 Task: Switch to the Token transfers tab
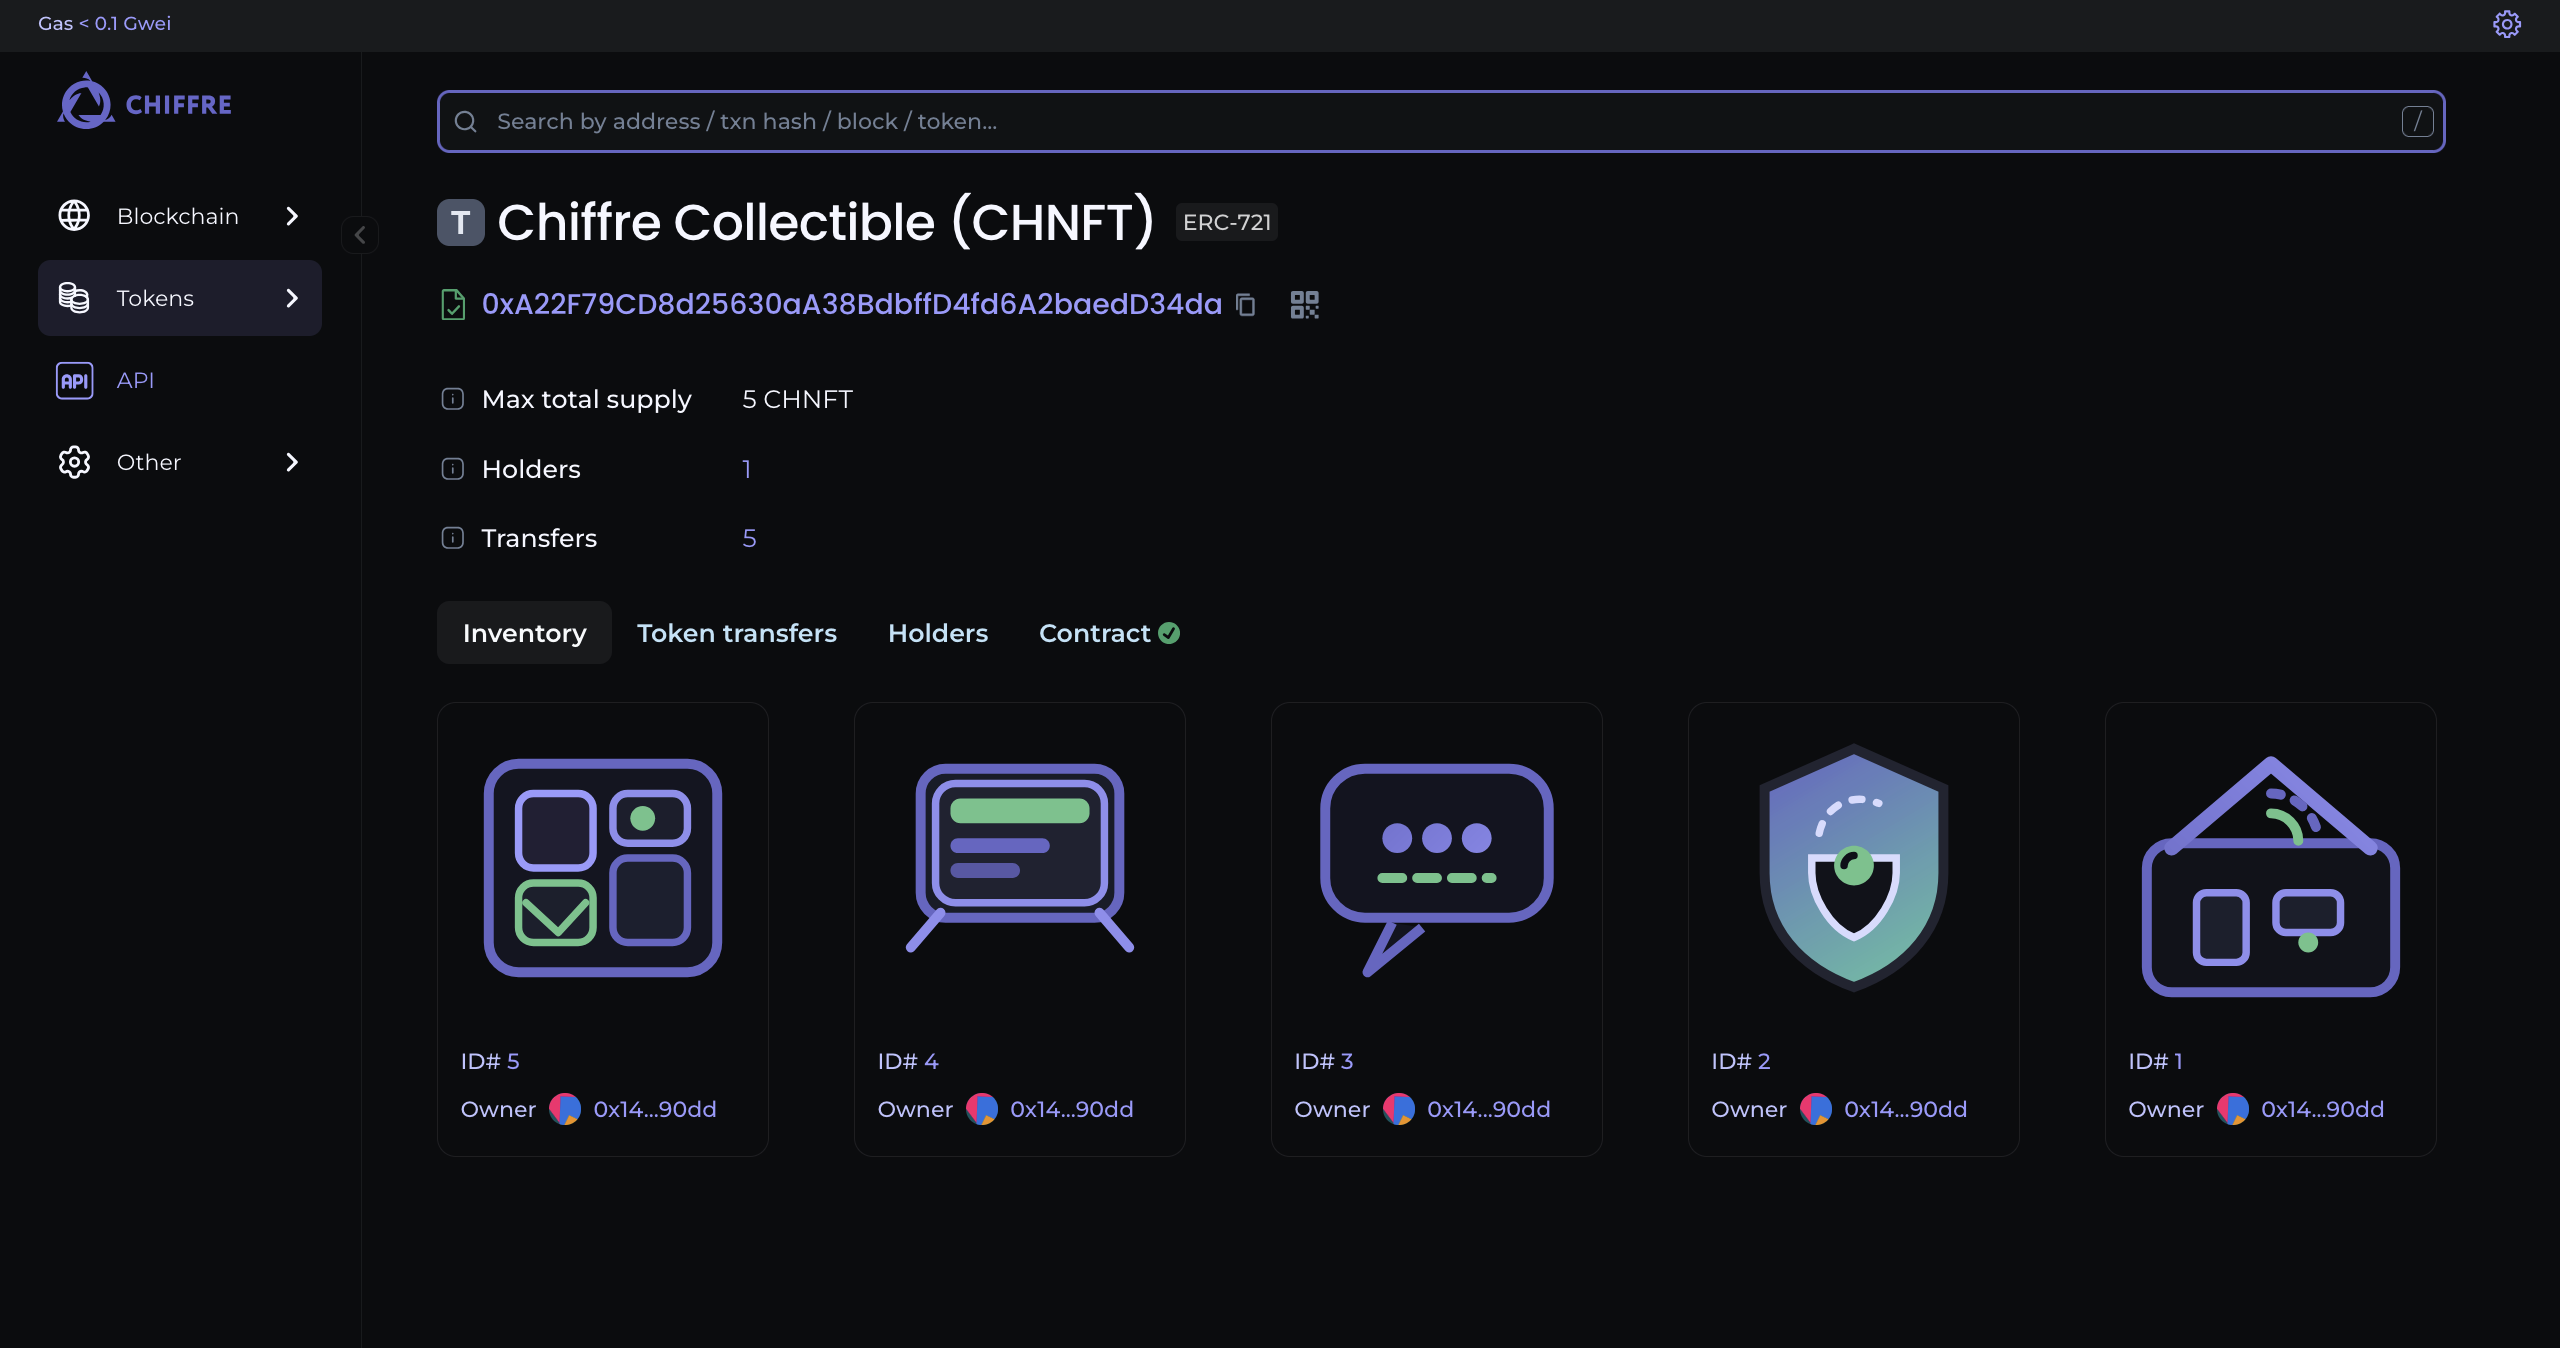click(x=736, y=633)
